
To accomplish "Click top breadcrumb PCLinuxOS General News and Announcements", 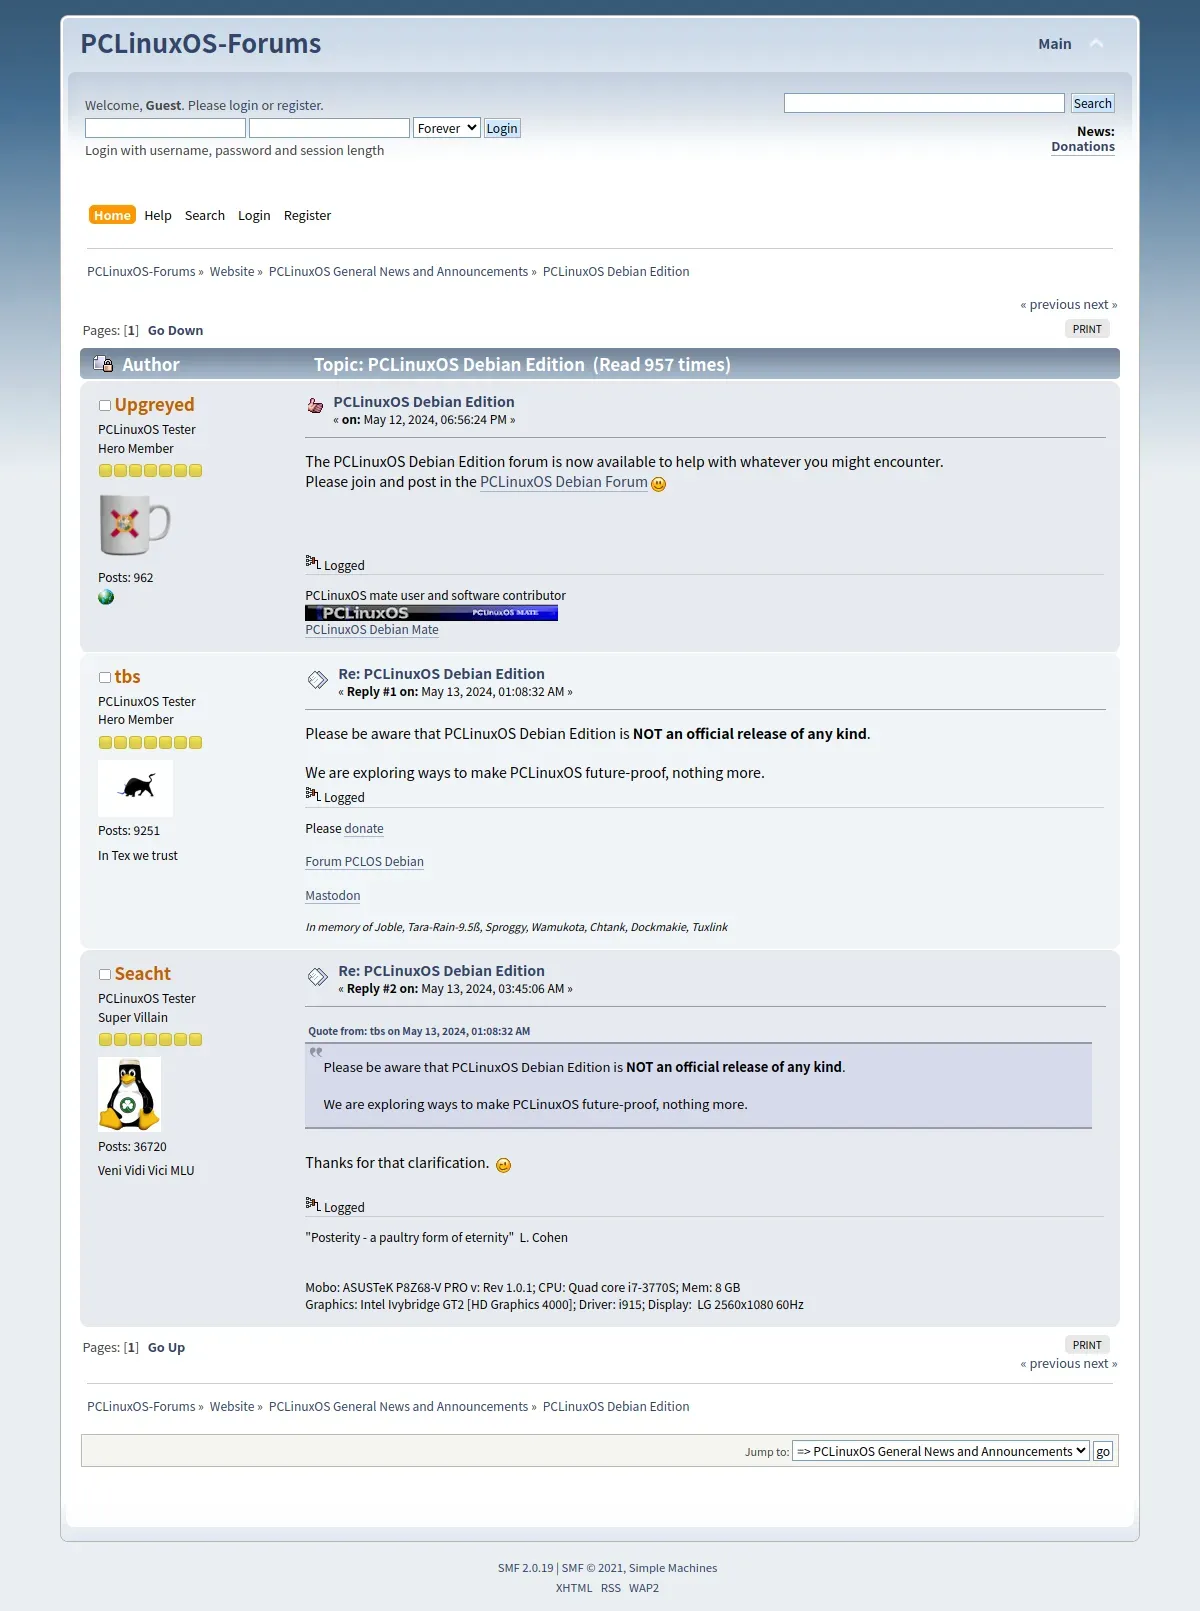I will click(x=398, y=272).
